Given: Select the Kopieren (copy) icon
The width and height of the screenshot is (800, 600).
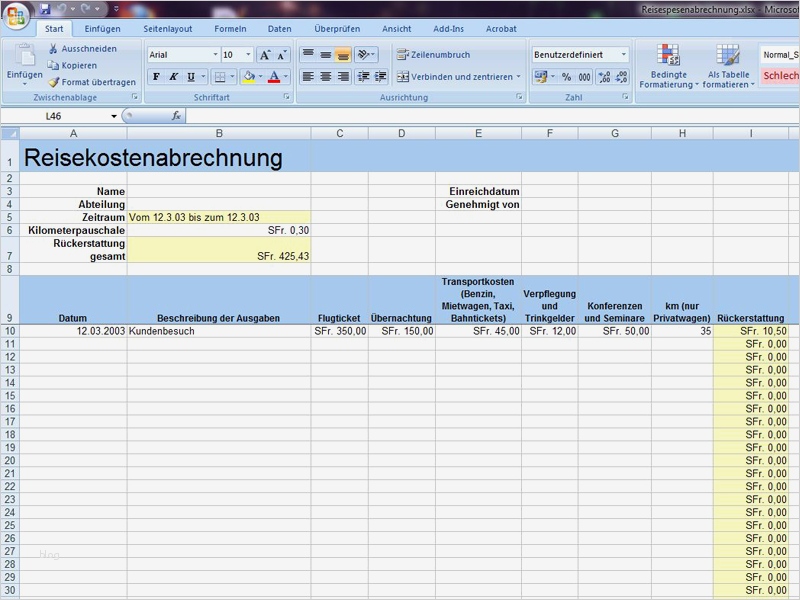Looking at the screenshot, I should pos(52,65).
